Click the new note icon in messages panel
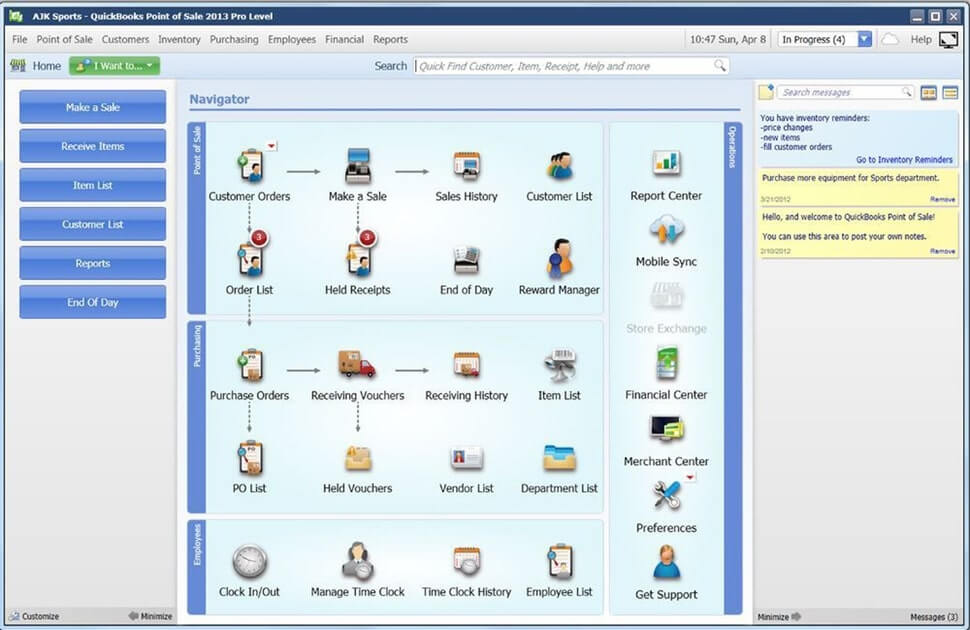The image size is (970, 630). coord(766,92)
